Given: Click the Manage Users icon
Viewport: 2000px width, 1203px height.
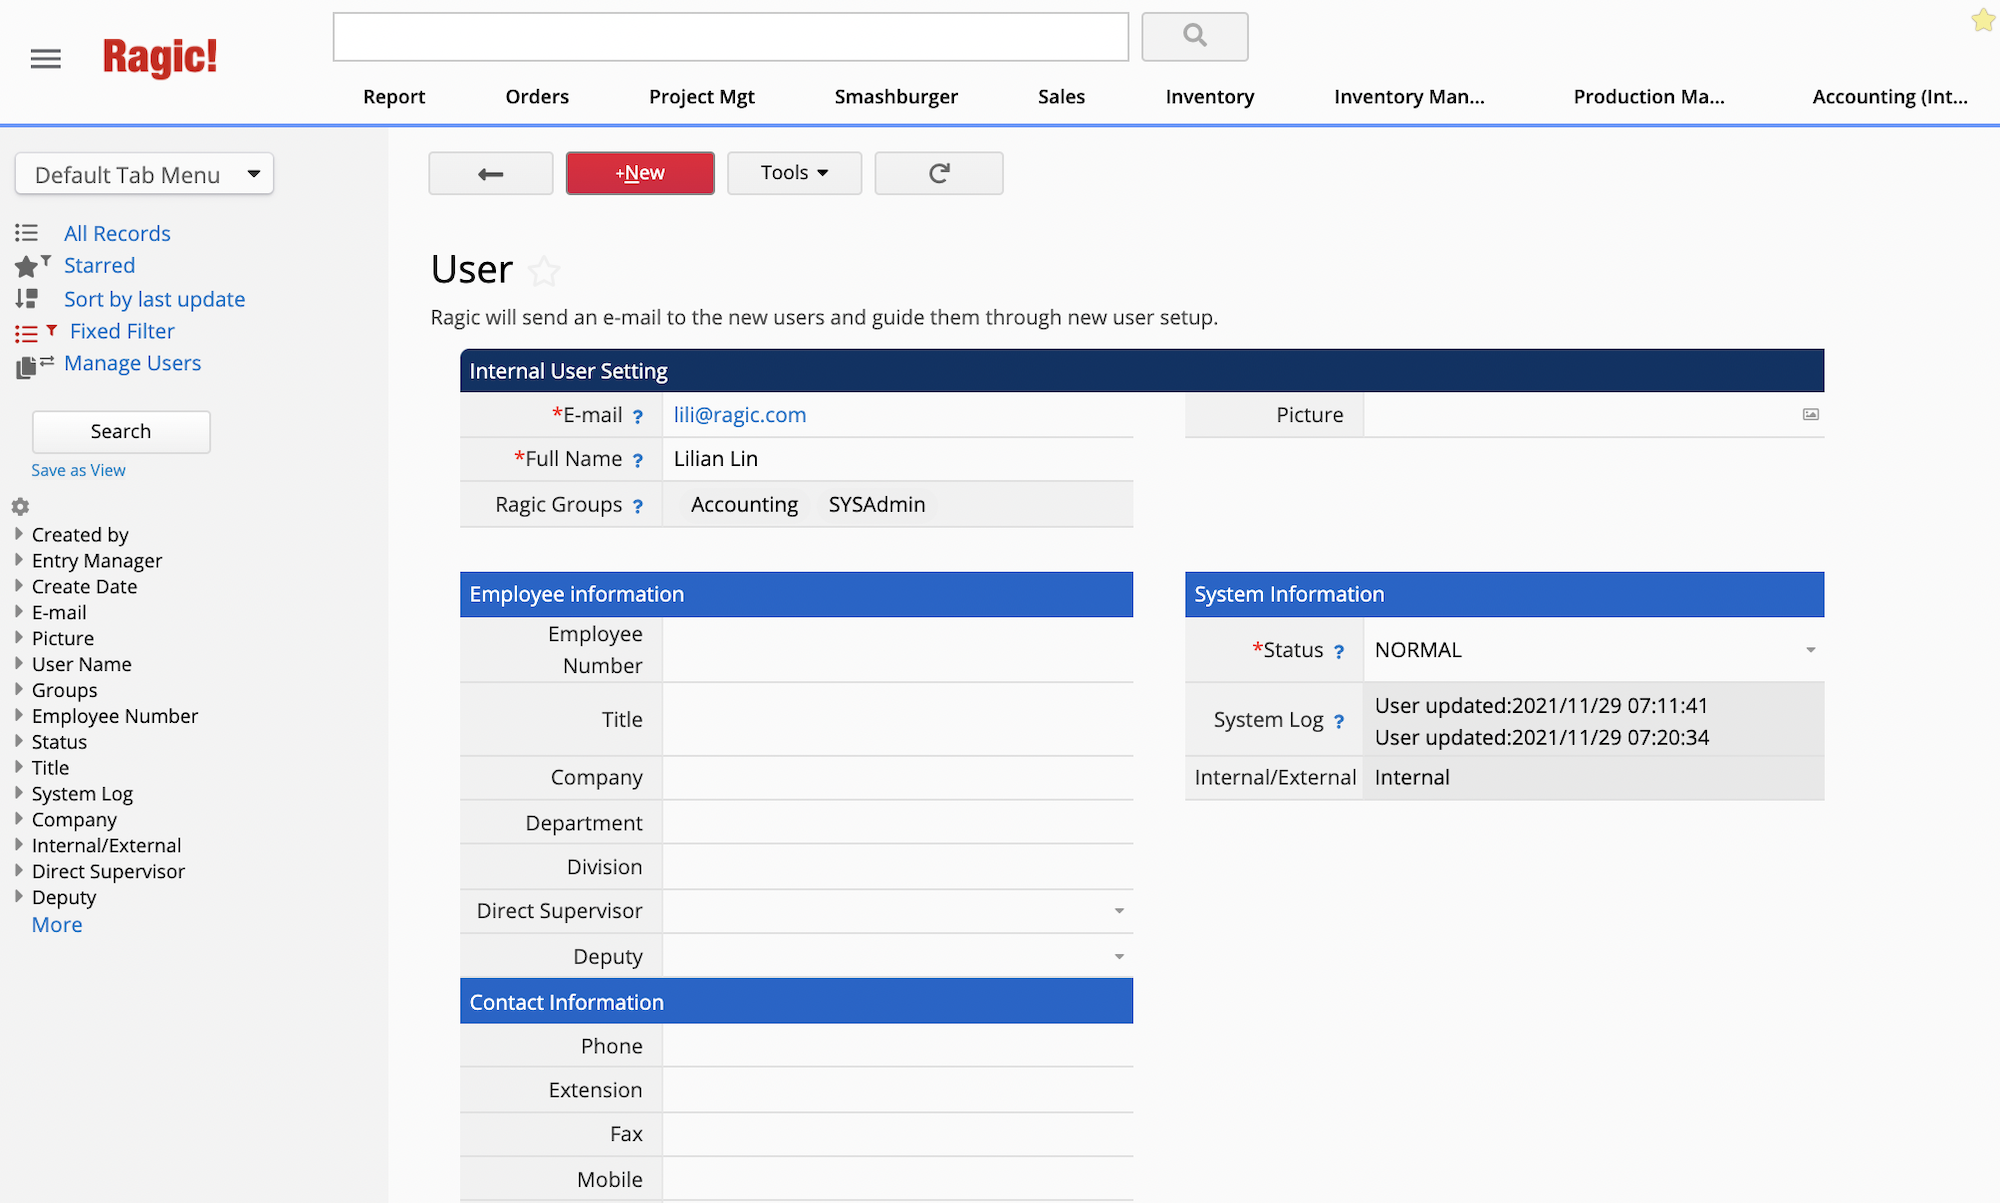Looking at the screenshot, I should pos(33,365).
